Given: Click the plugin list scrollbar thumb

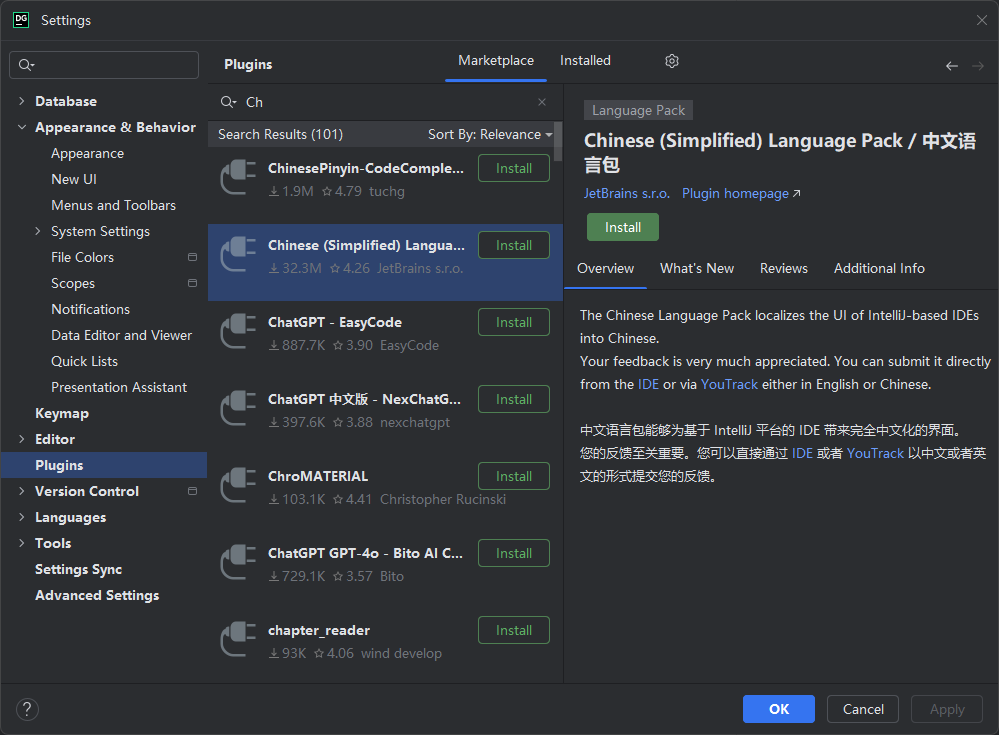Looking at the screenshot, I should pos(558,141).
